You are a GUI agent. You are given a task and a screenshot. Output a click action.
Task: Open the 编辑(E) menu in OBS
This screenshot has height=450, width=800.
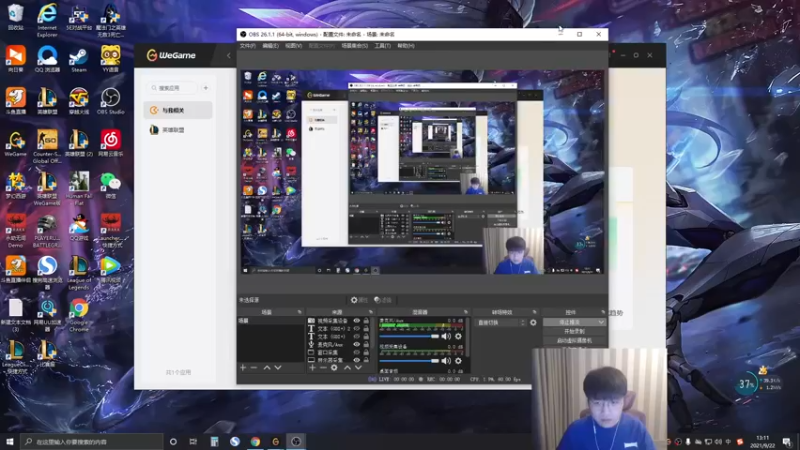point(270,46)
